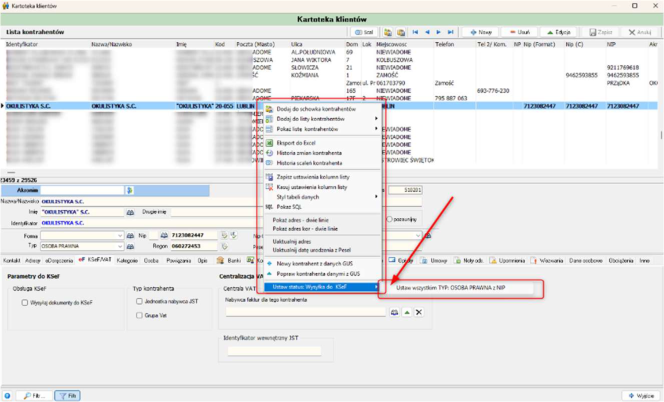This screenshot has height=402, width=664.
Task: Switch to the Adresy tab
Action: pos(33,261)
